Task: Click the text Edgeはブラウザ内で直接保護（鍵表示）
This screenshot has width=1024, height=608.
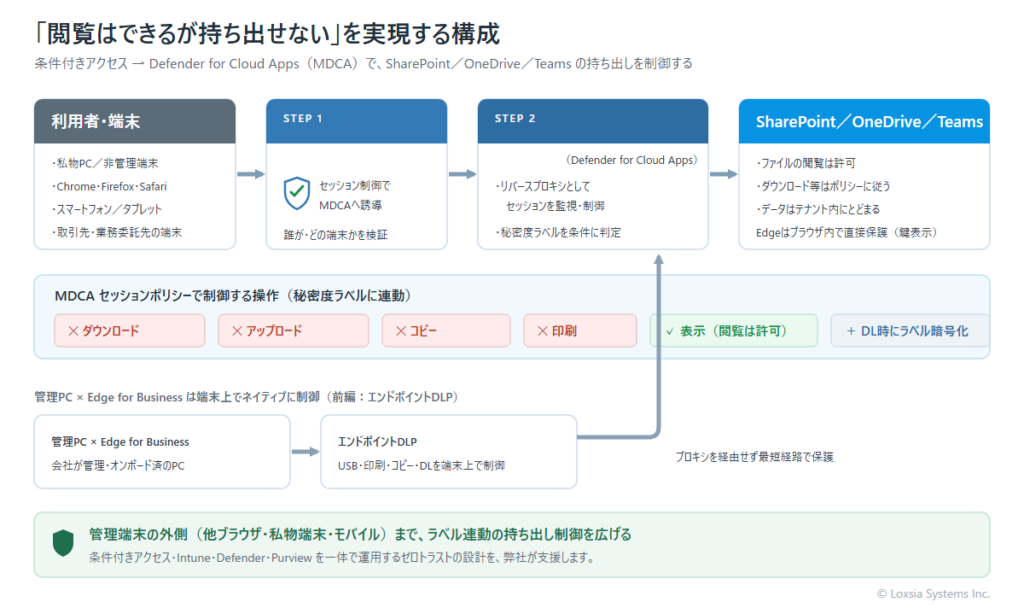Action: (x=846, y=232)
